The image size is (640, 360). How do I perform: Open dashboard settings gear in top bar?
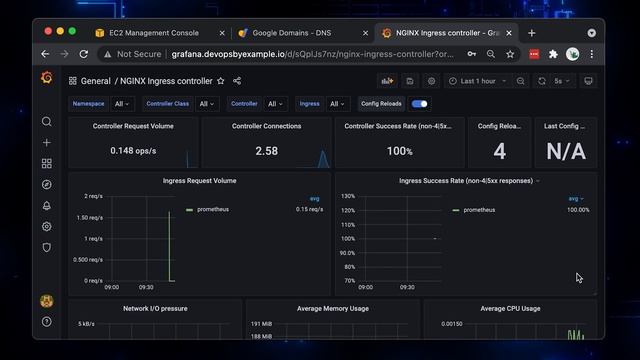[431, 81]
